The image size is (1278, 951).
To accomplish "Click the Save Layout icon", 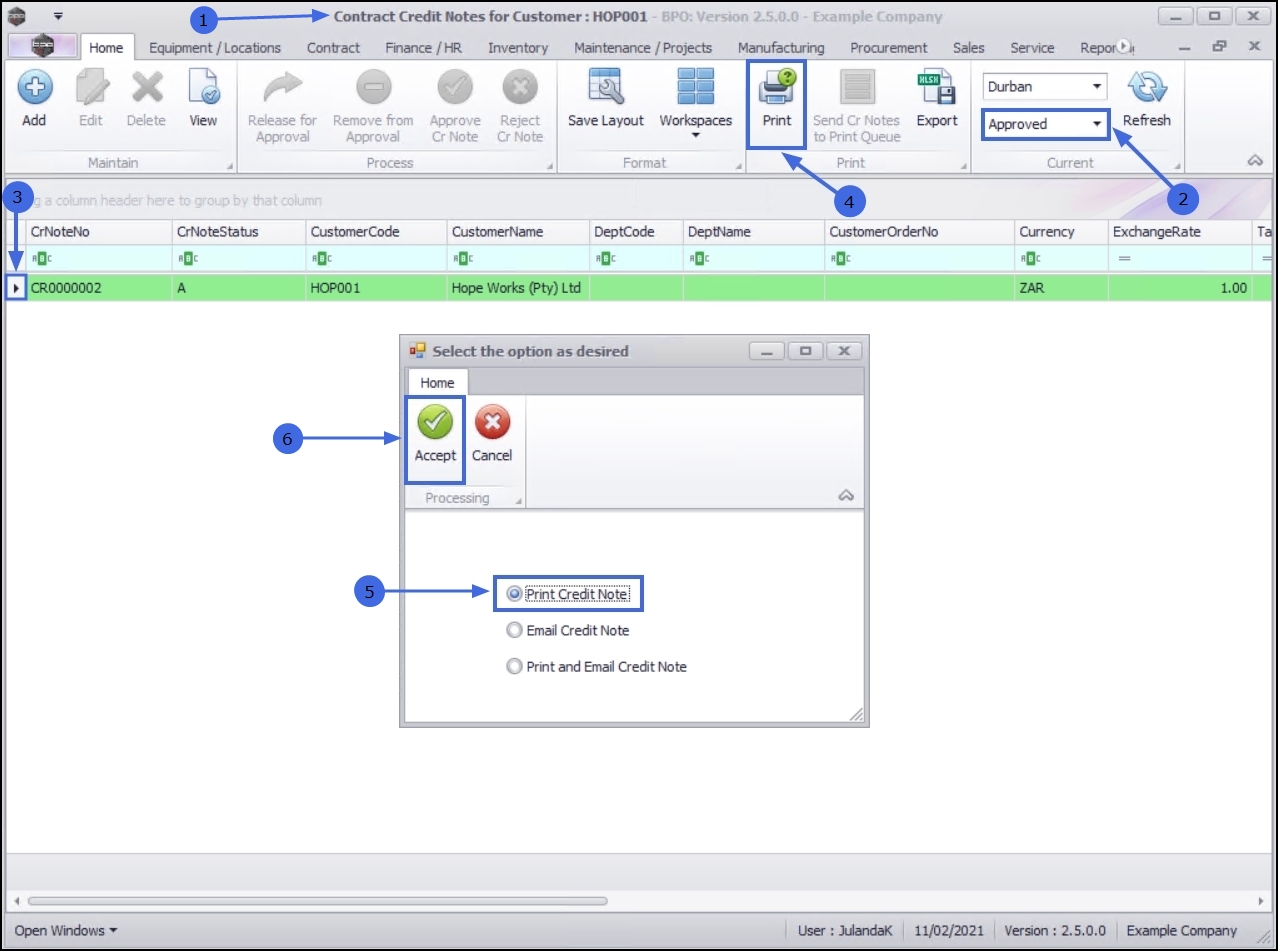I will click(x=606, y=88).
